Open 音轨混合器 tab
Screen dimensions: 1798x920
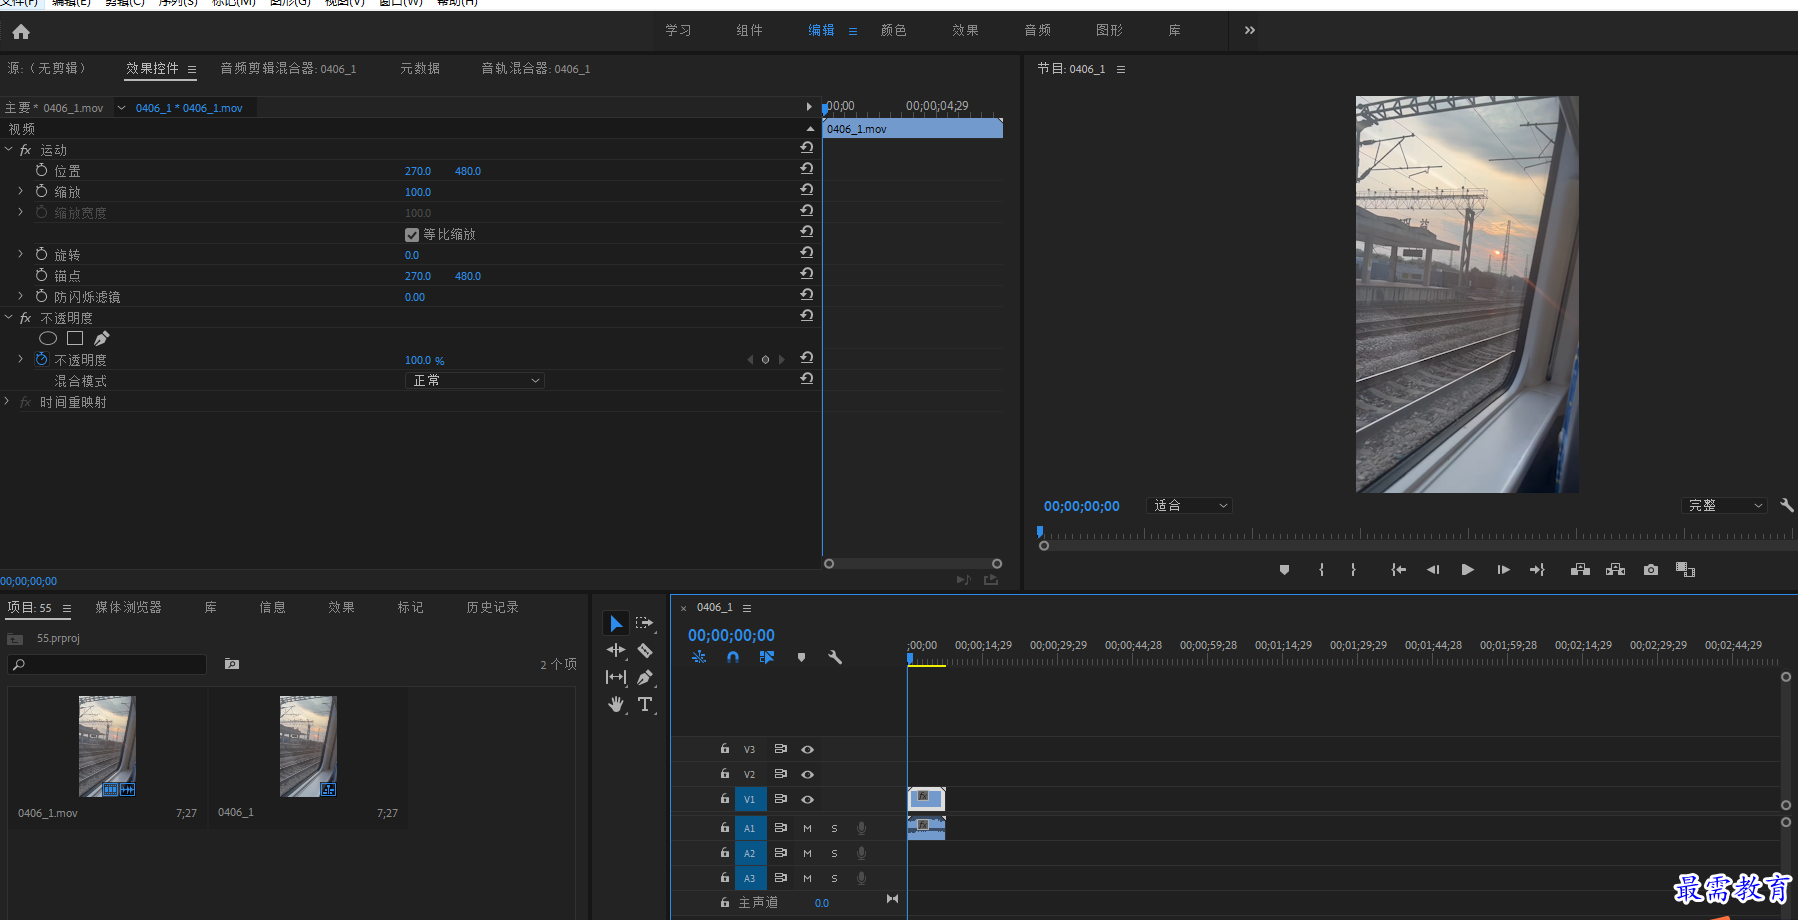[536, 68]
